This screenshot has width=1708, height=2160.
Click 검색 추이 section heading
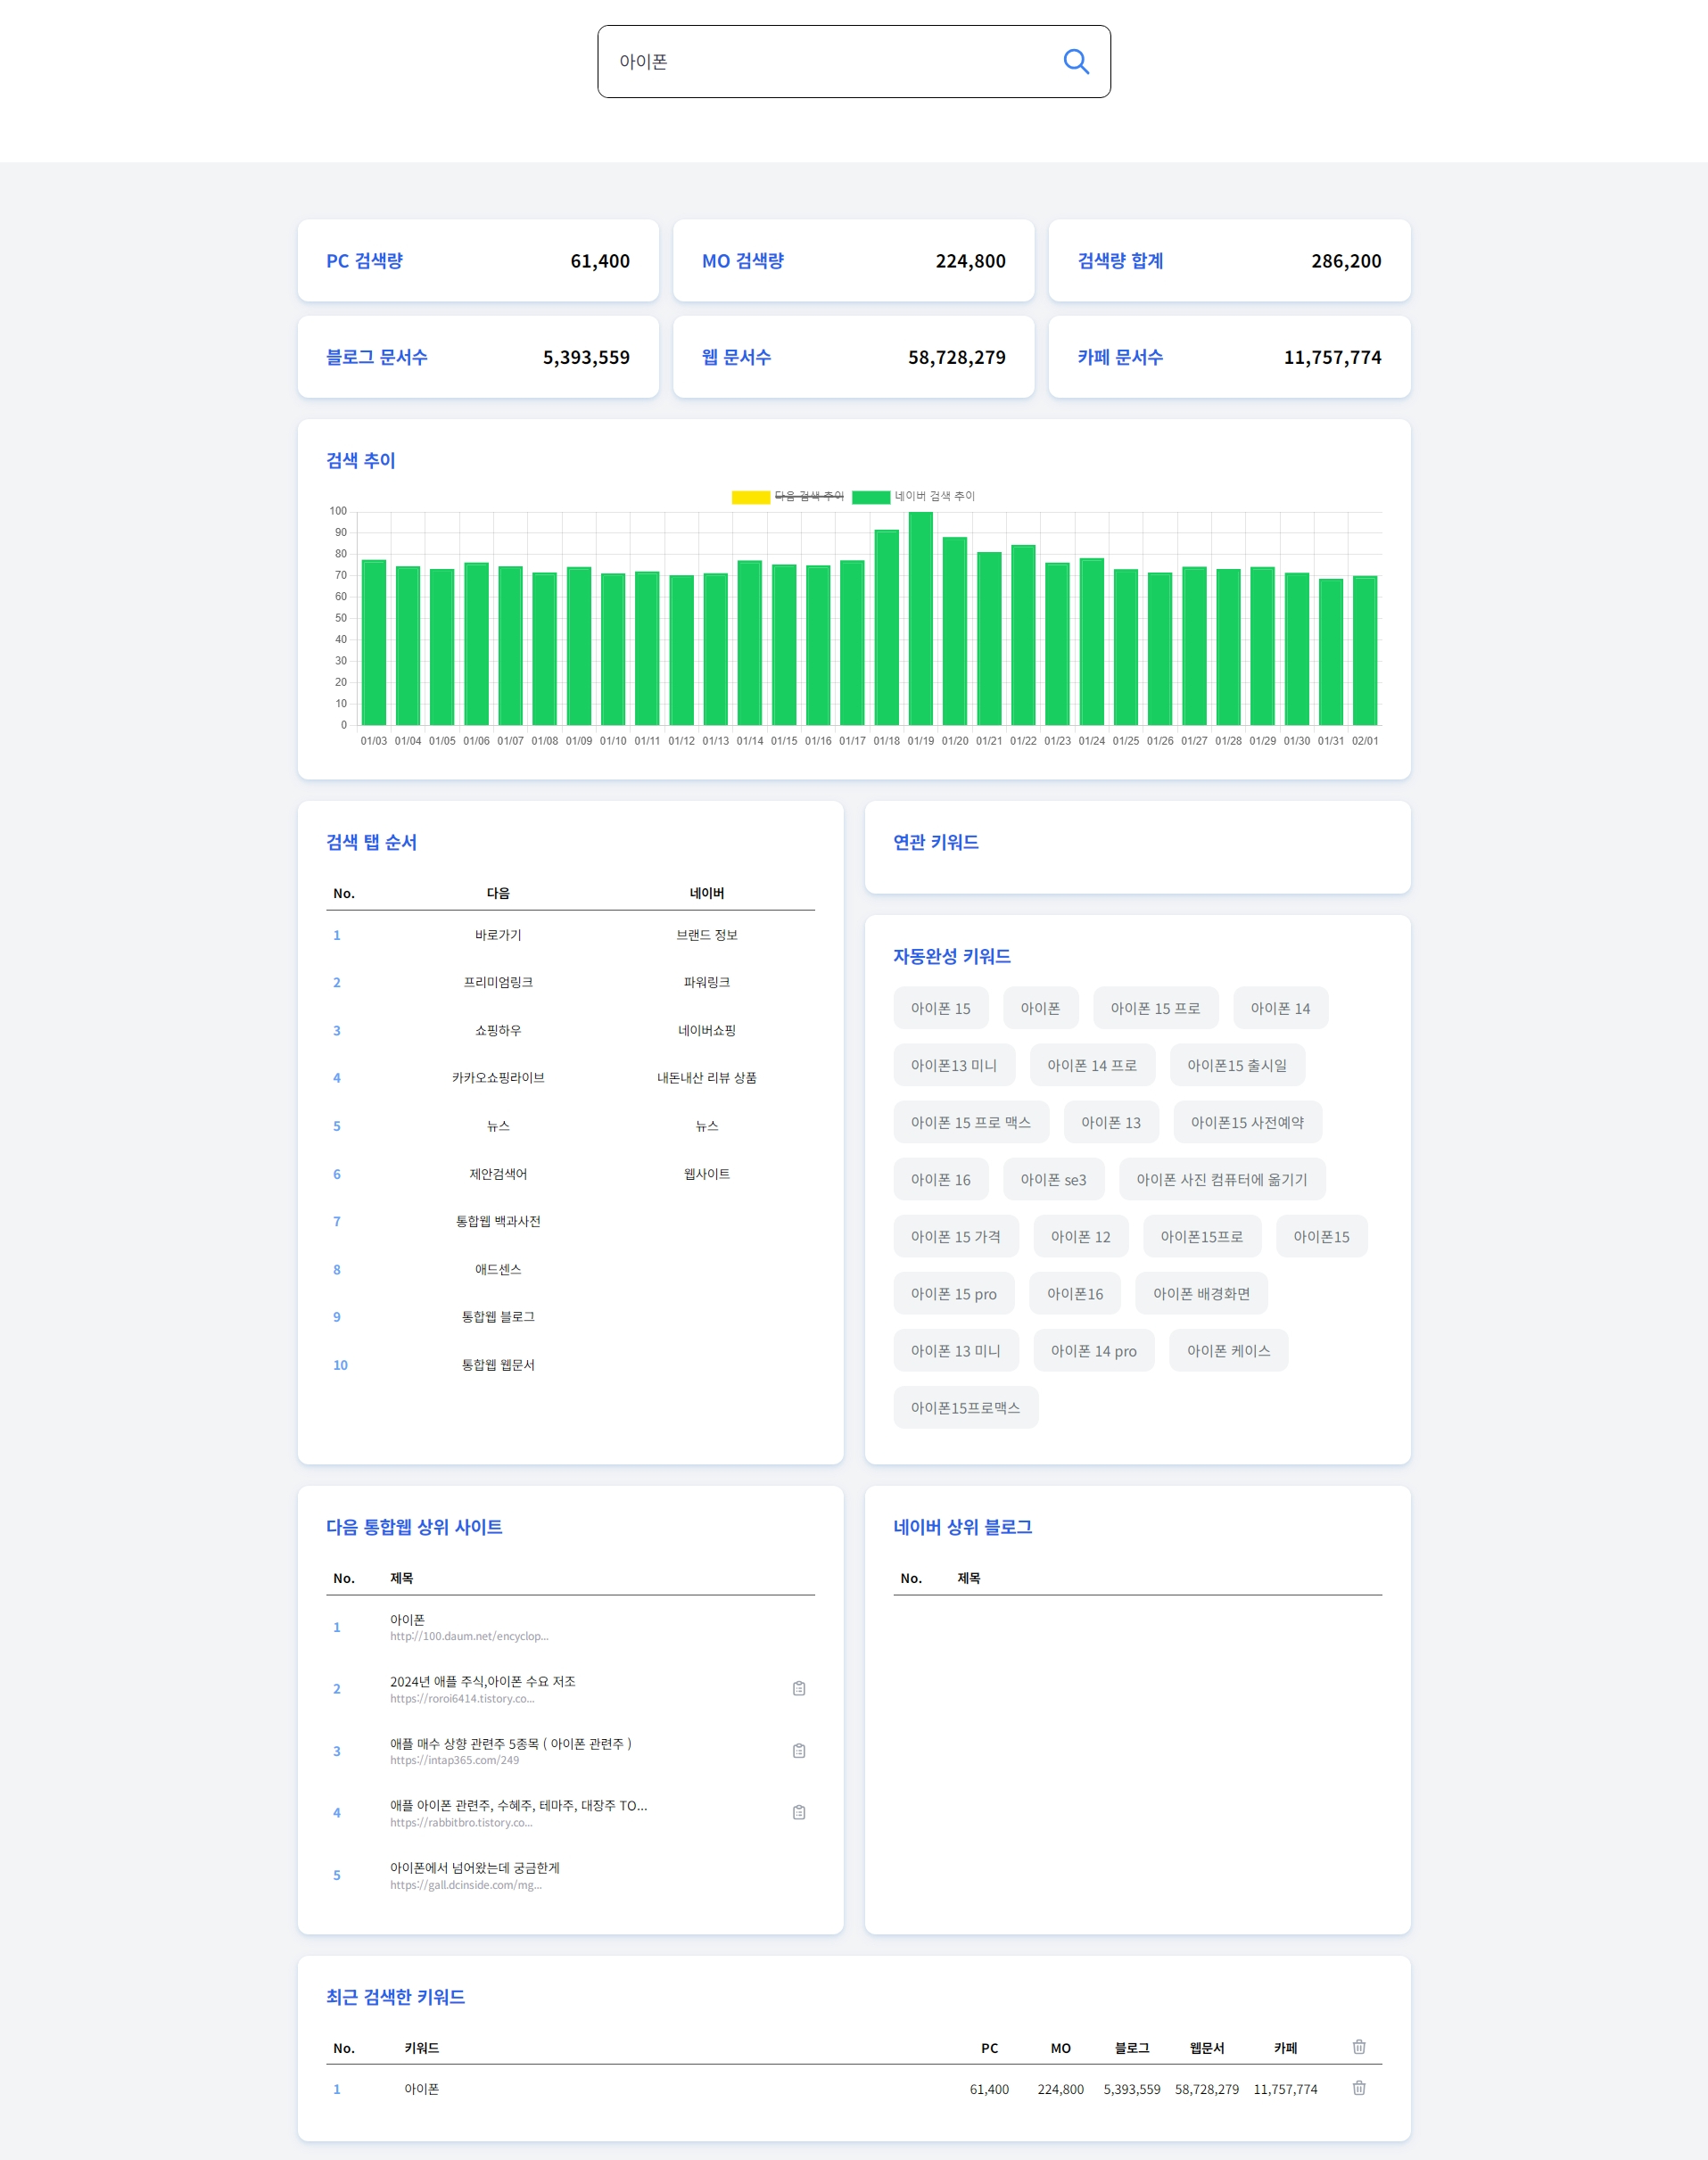(x=361, y=460)
